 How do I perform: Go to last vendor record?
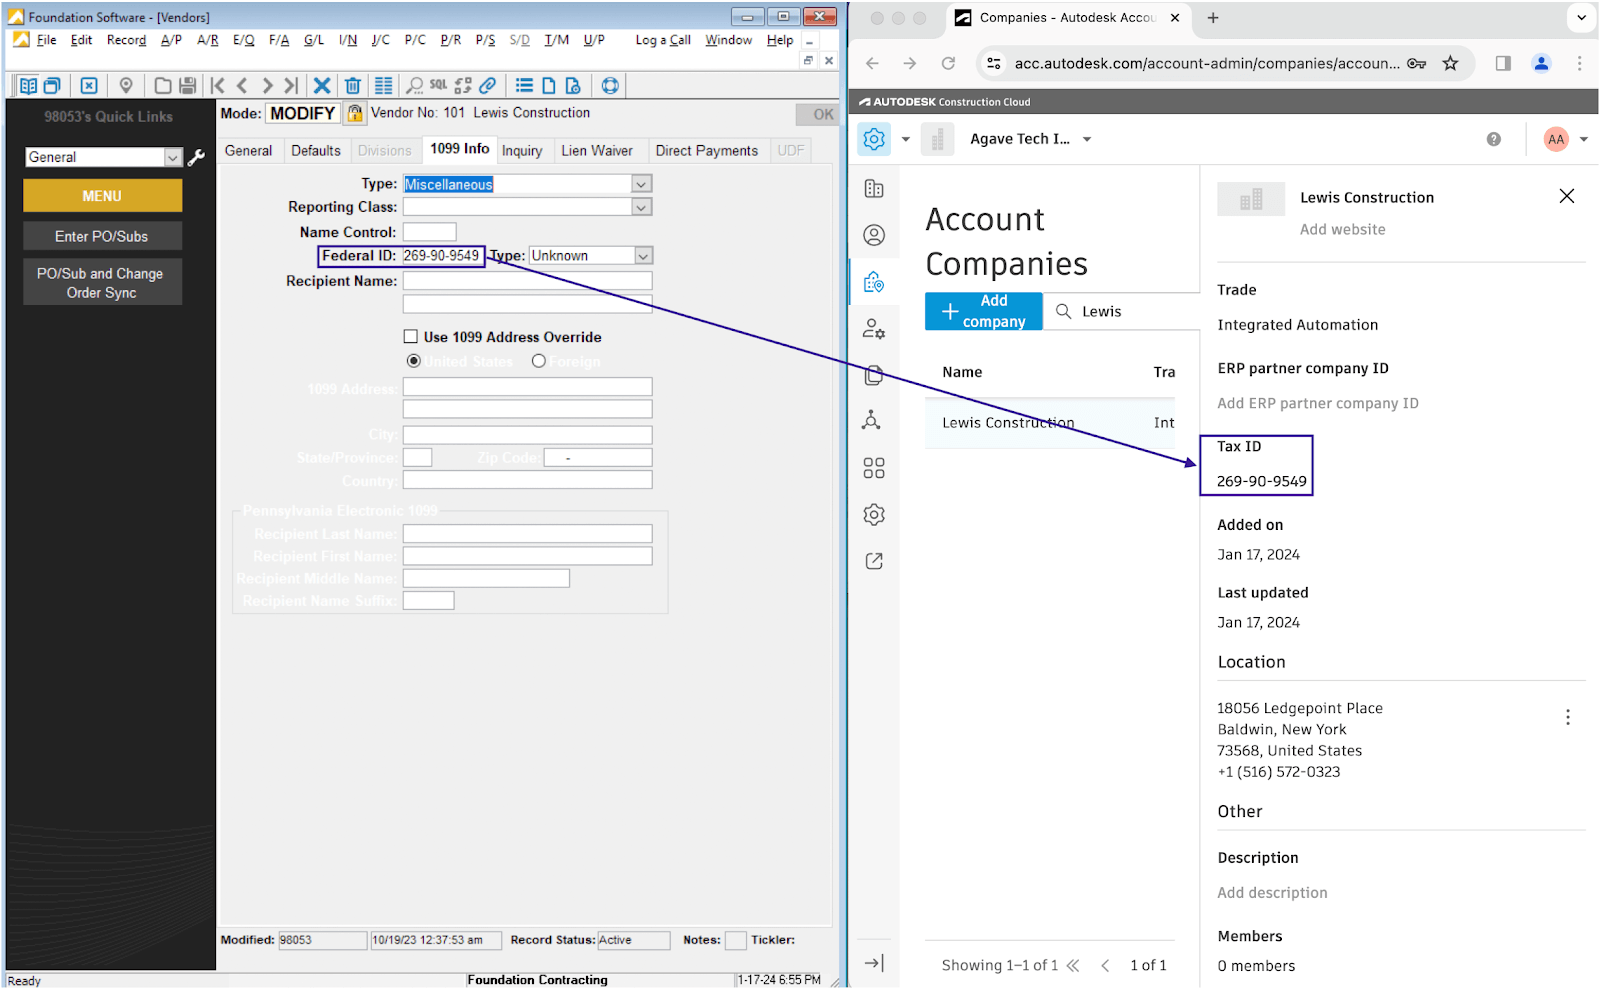(291, 86)
